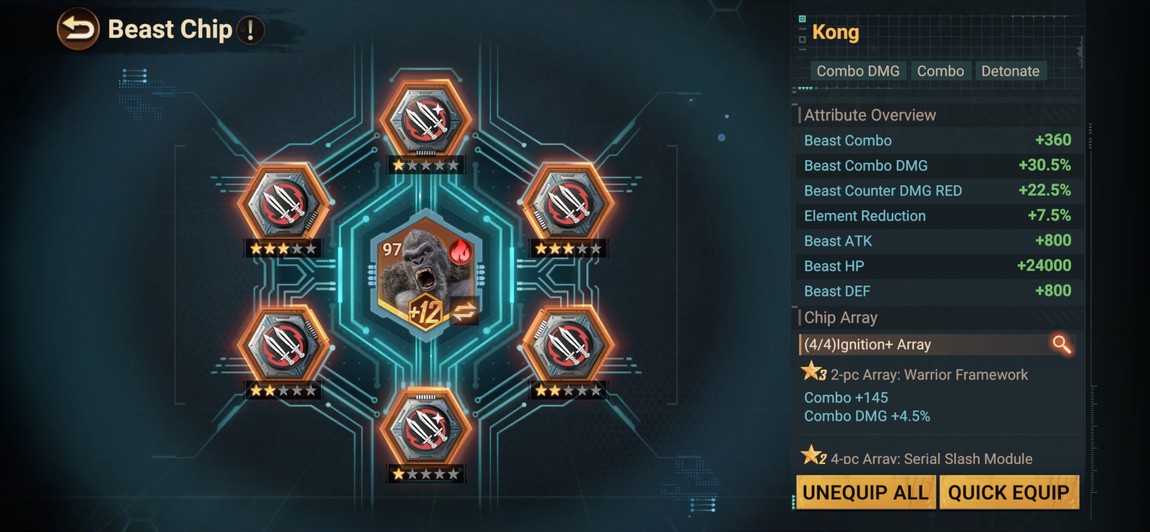
Task: Open 2-pc Array Warrior Framework entry
Action: pyautogui.click(x=929, y=375)
